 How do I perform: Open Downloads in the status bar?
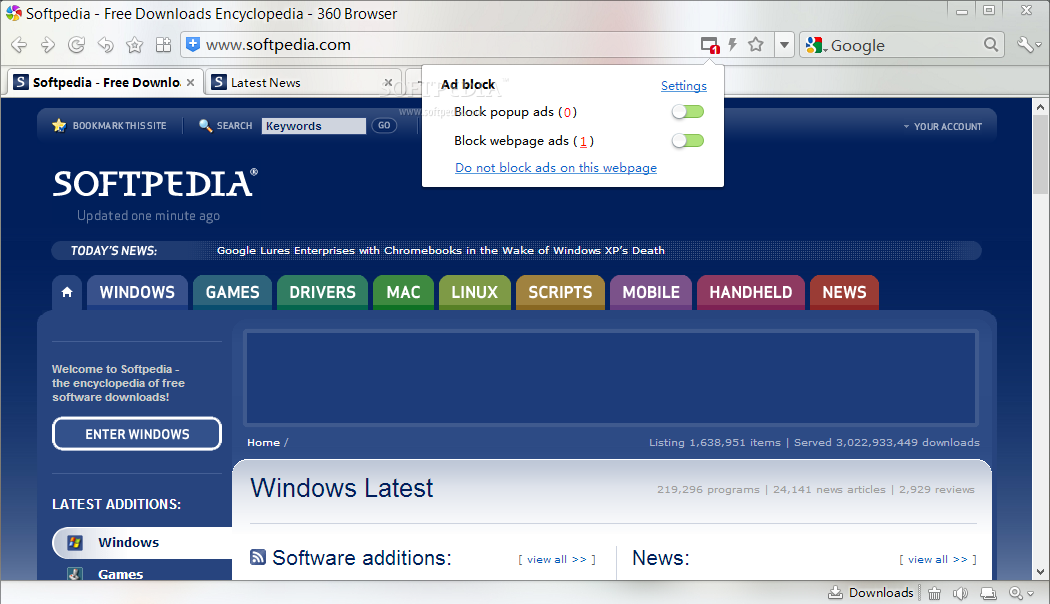[x=871, y=593]
